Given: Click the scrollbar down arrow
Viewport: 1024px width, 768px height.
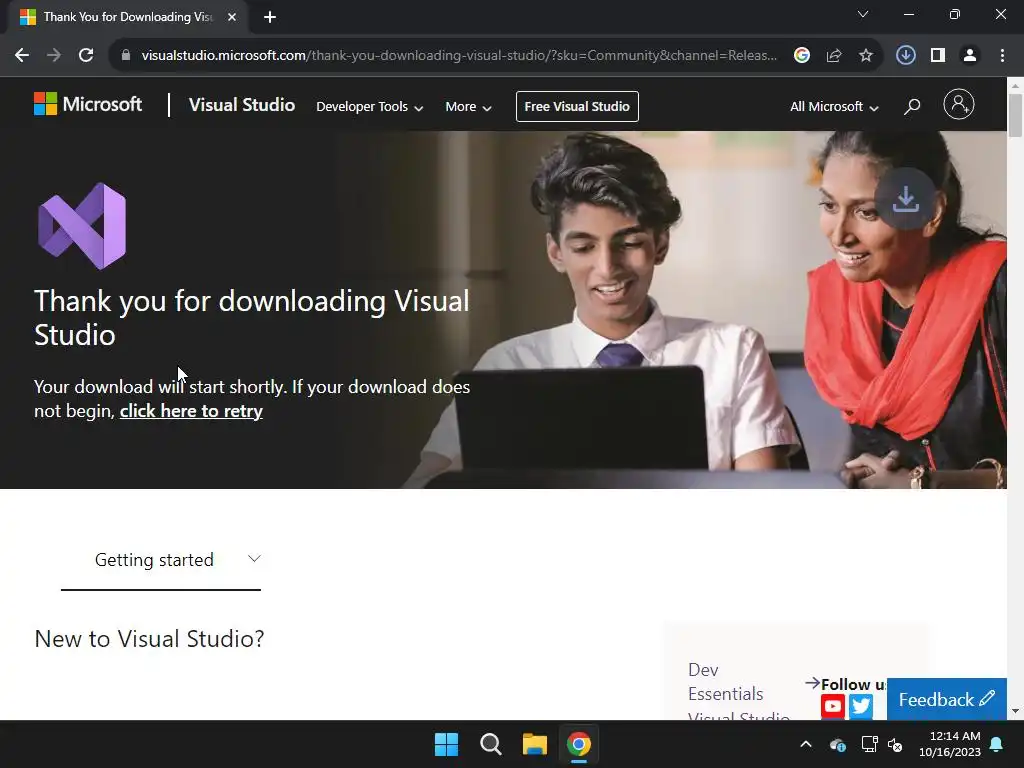Looking at the screenshot, I should point(1015,711).
